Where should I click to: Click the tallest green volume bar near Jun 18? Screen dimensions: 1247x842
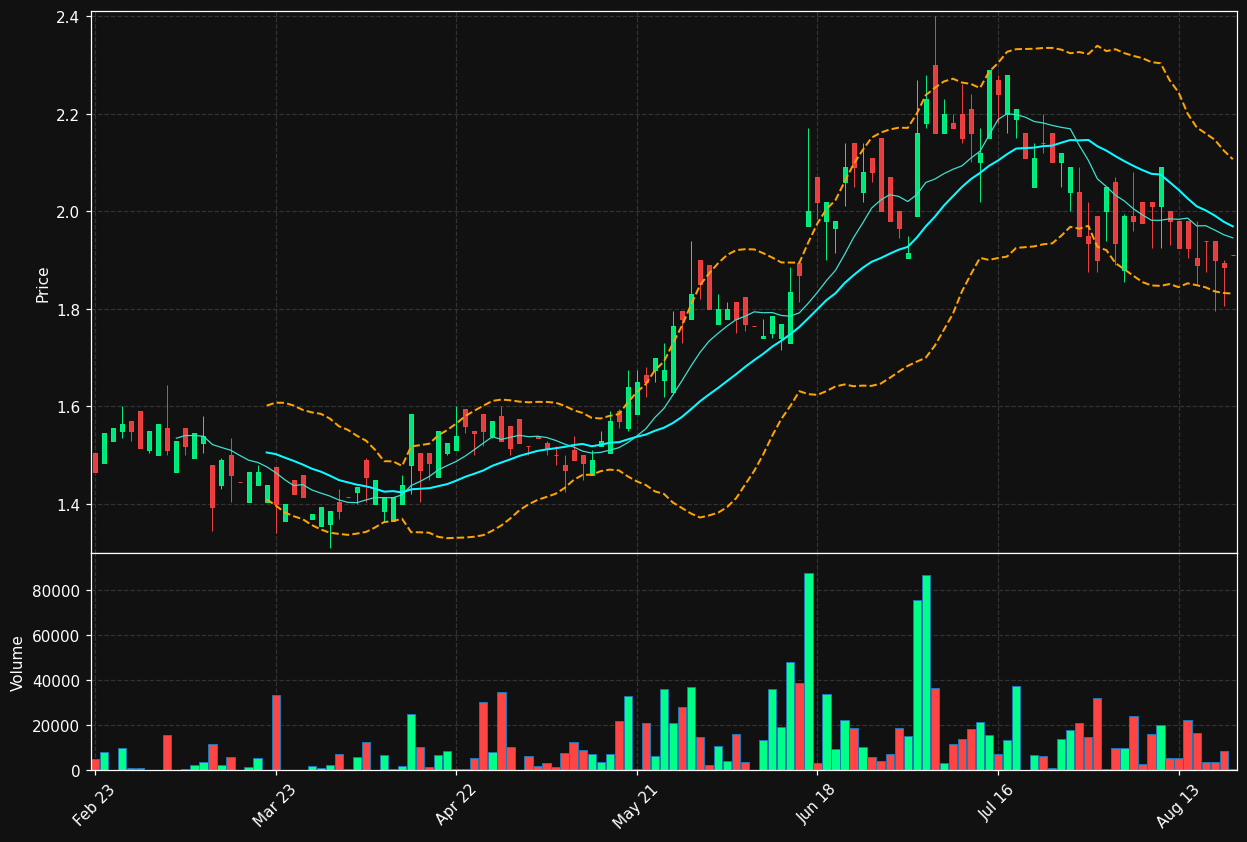[808, 671]
